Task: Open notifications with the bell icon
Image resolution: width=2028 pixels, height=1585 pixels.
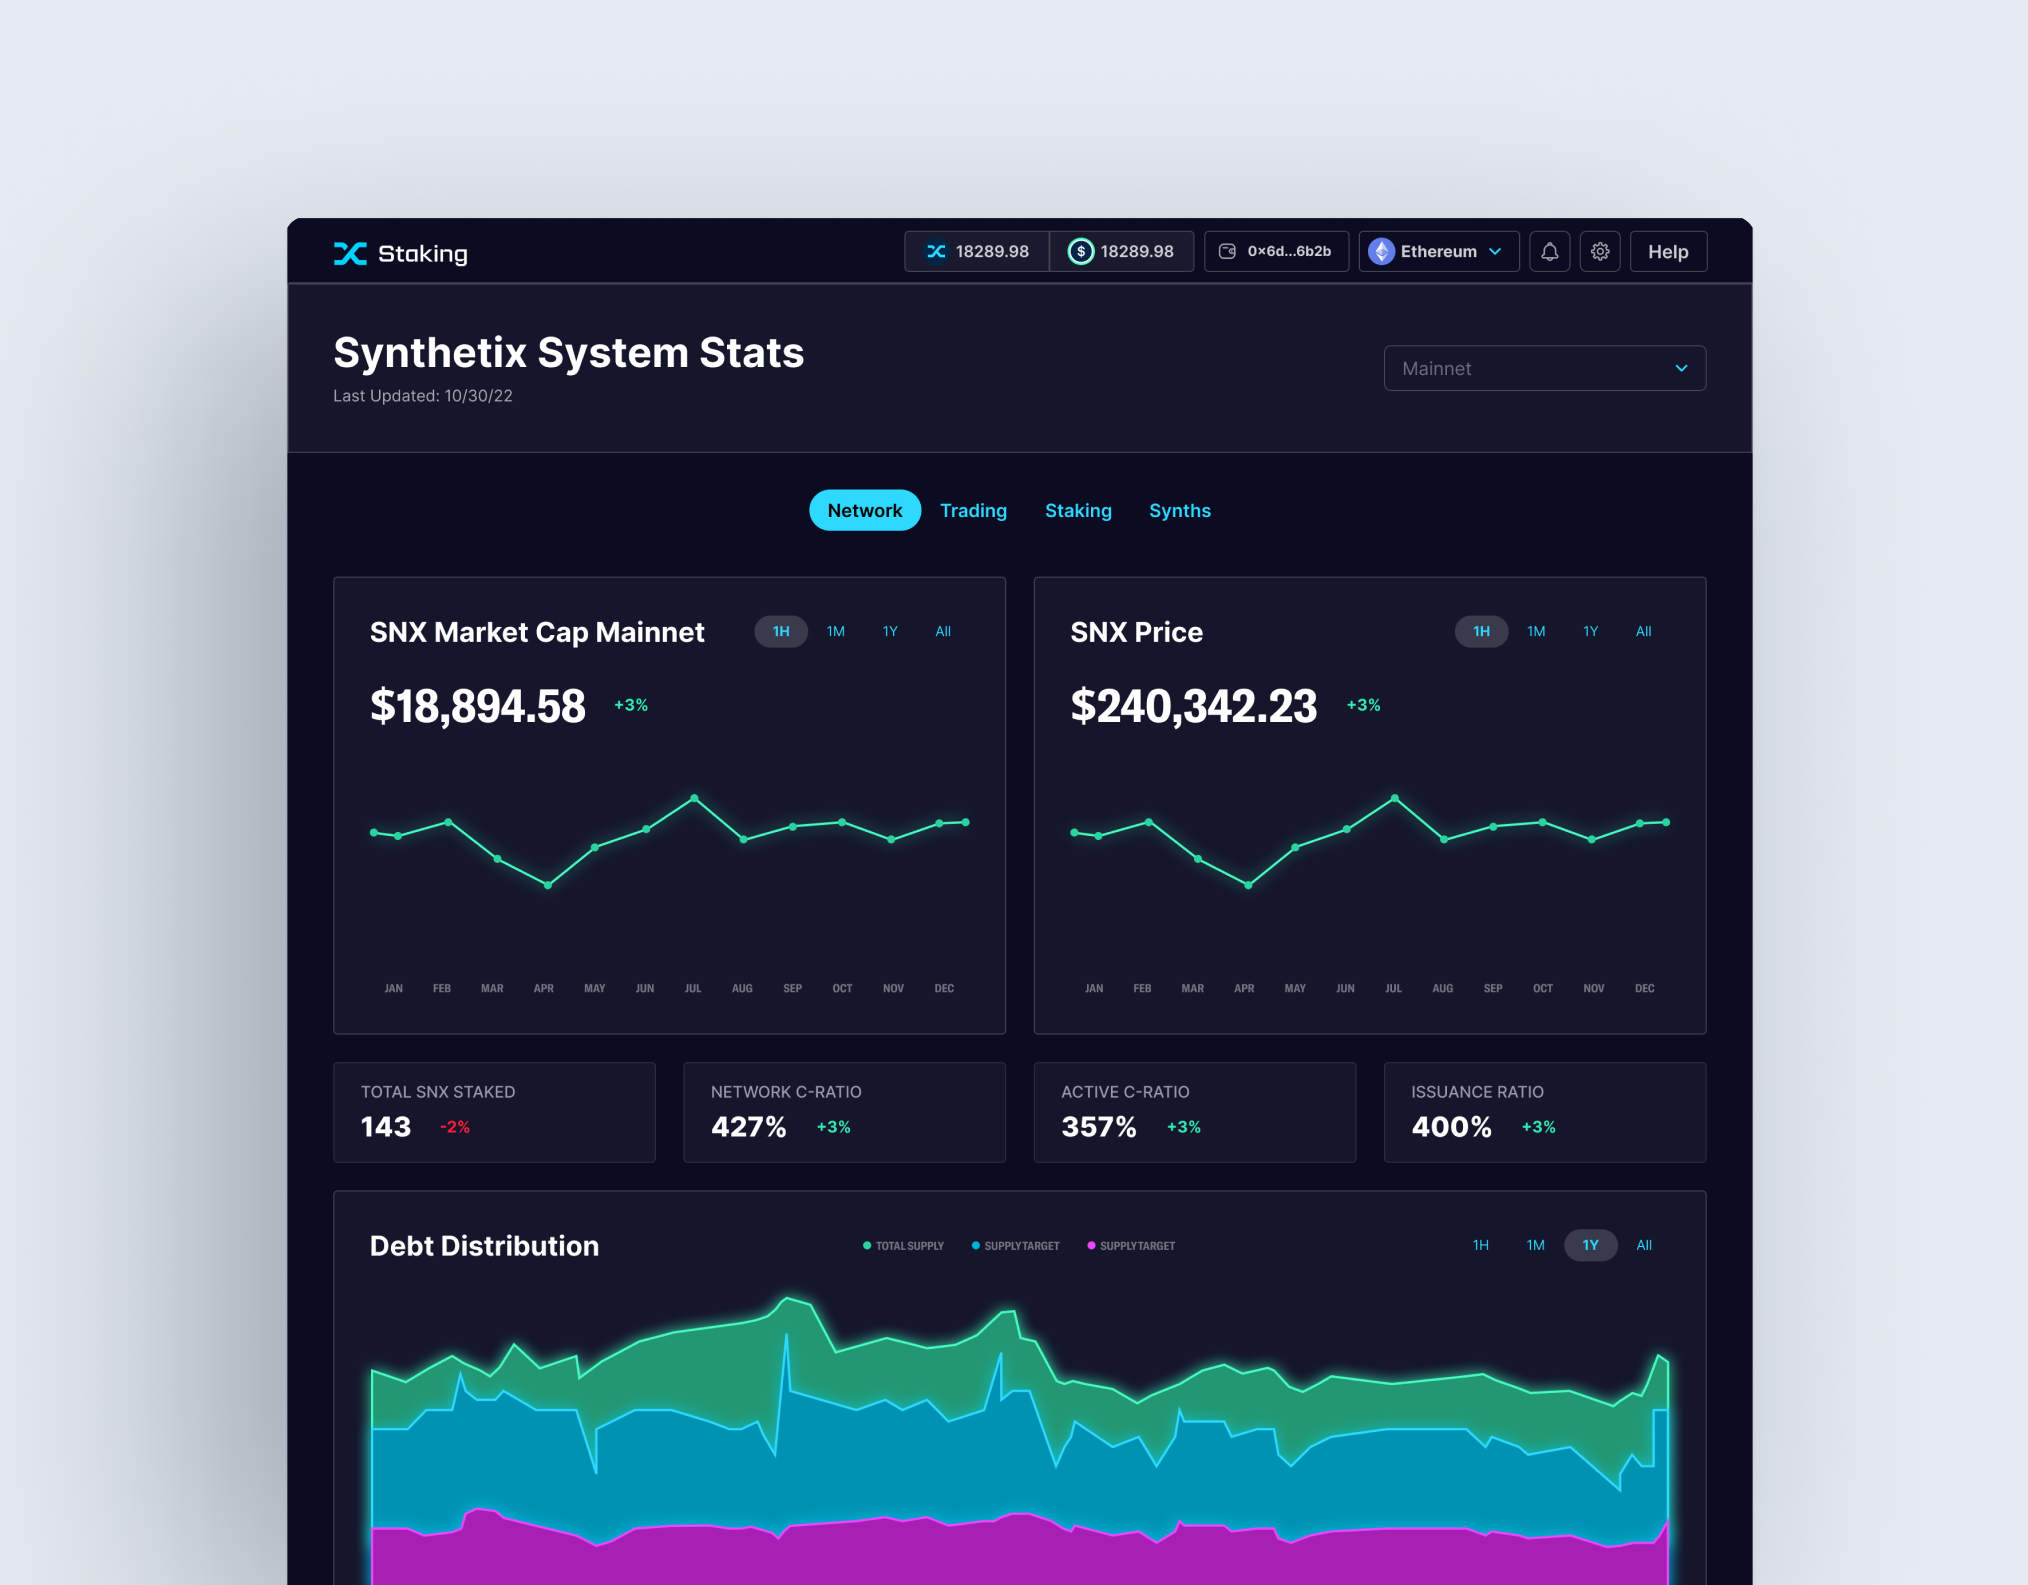Action: coord(1549,252)
